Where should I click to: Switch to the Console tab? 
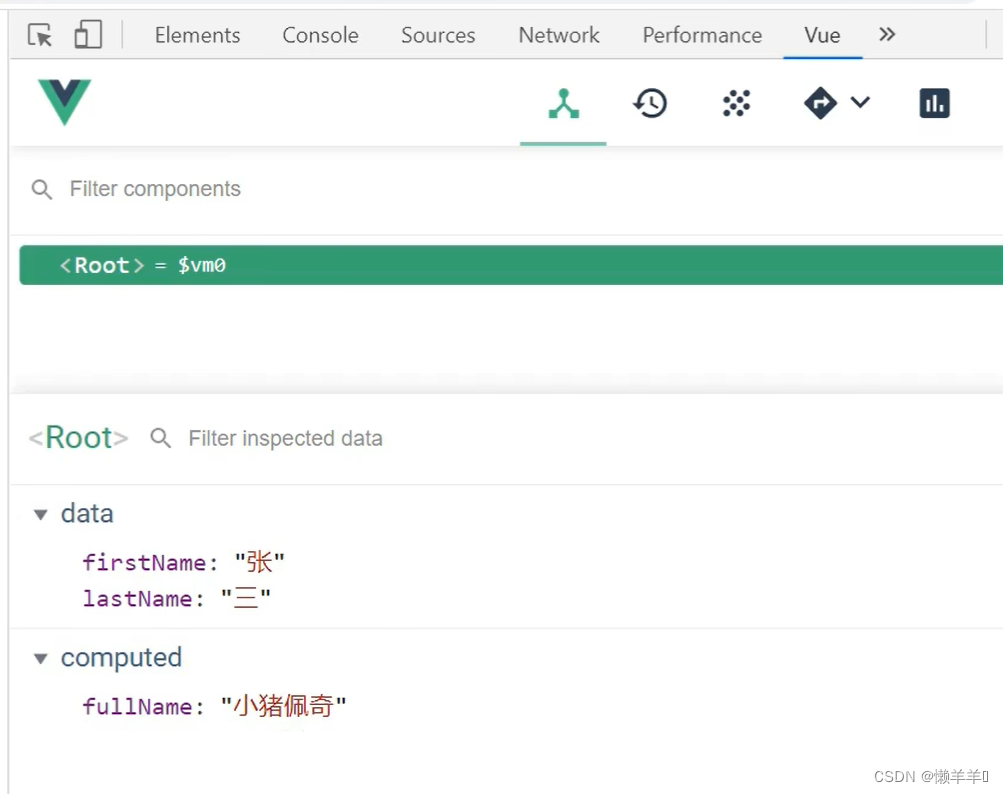320,36
